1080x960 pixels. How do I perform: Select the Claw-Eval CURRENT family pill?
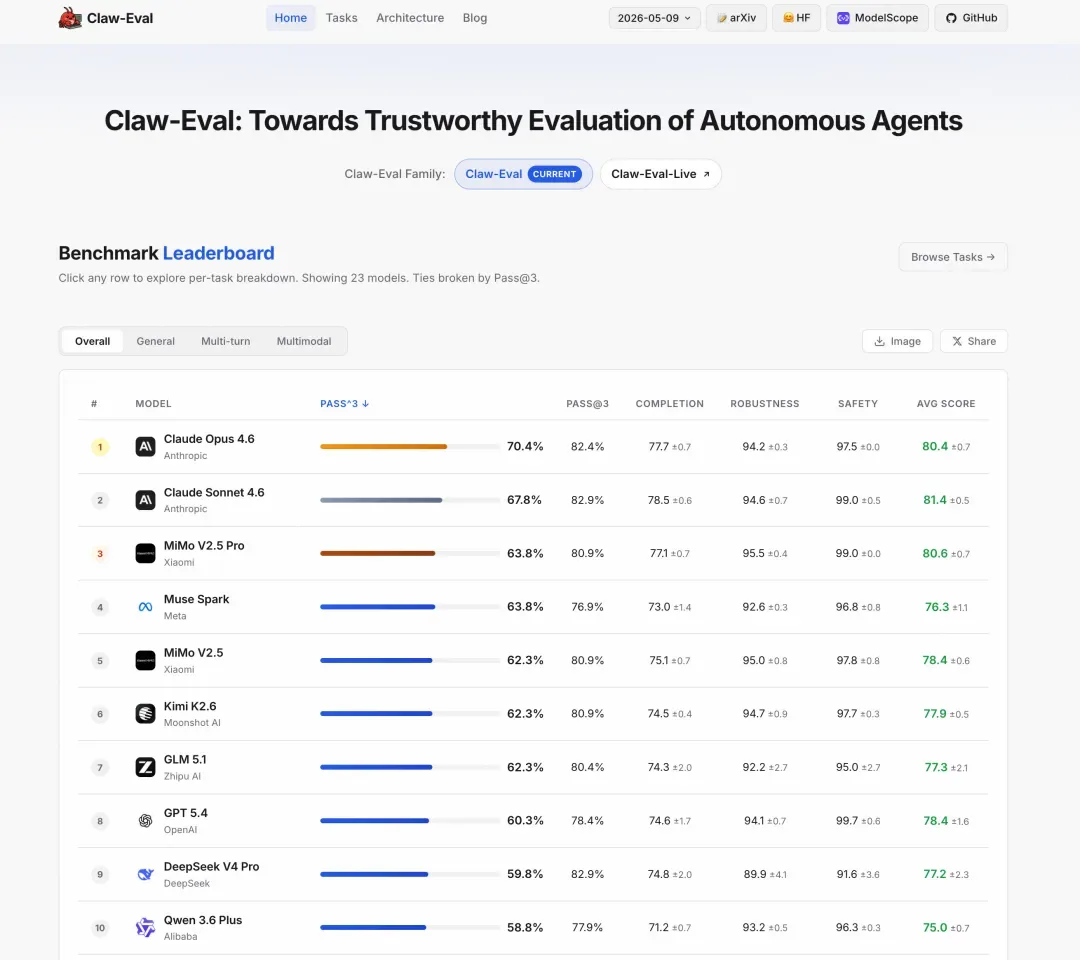523,174
